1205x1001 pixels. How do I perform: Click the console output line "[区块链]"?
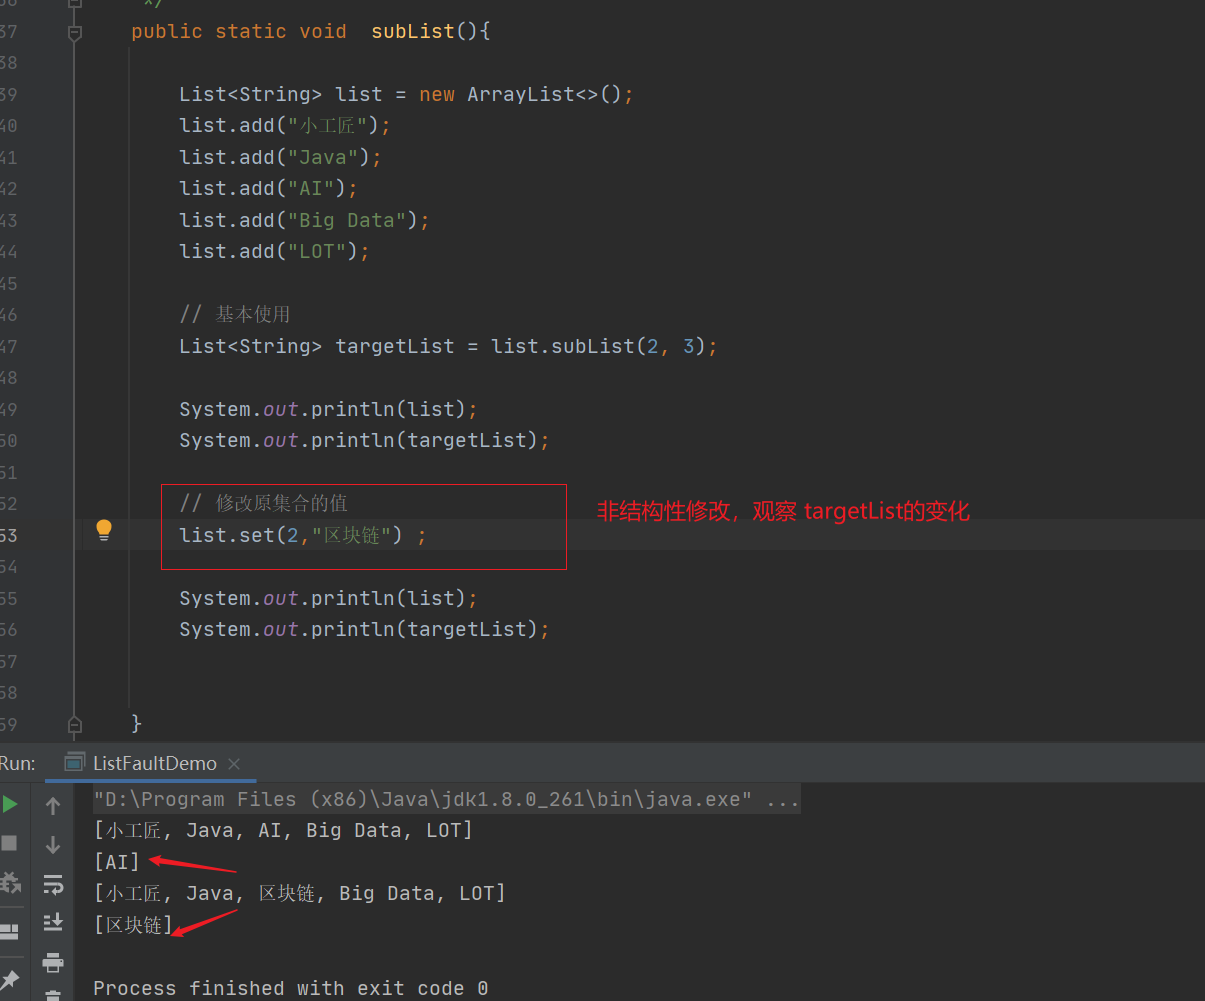click(x=133, y=925)
